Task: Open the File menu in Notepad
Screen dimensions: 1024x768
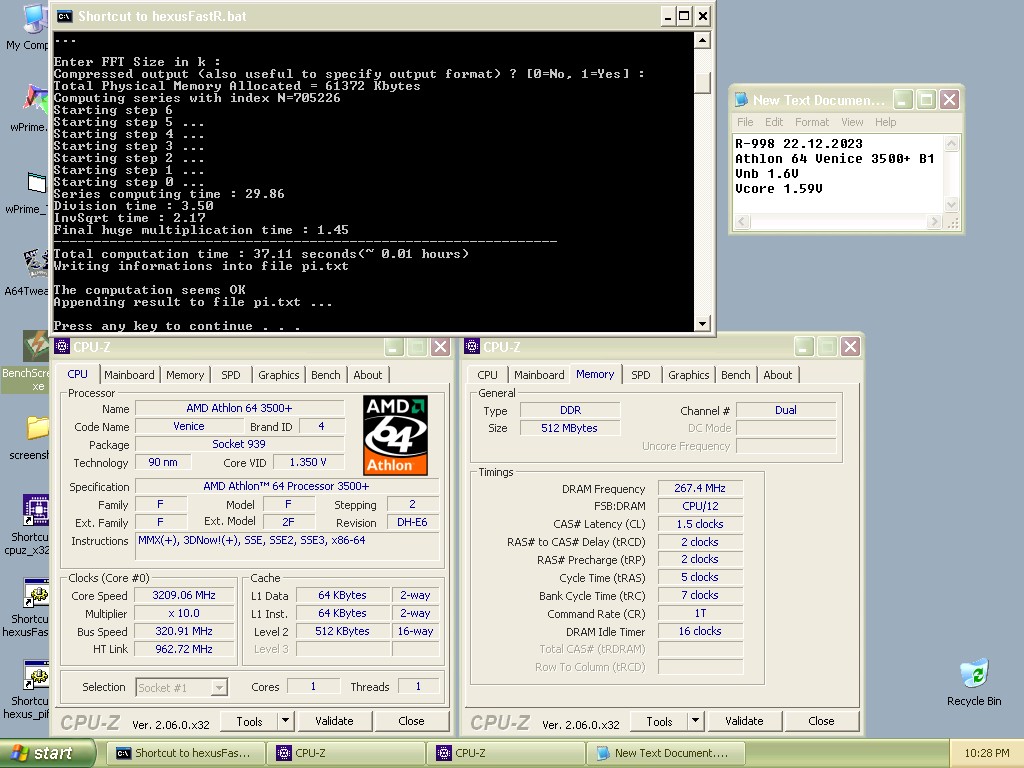Action: pos(745,122)
